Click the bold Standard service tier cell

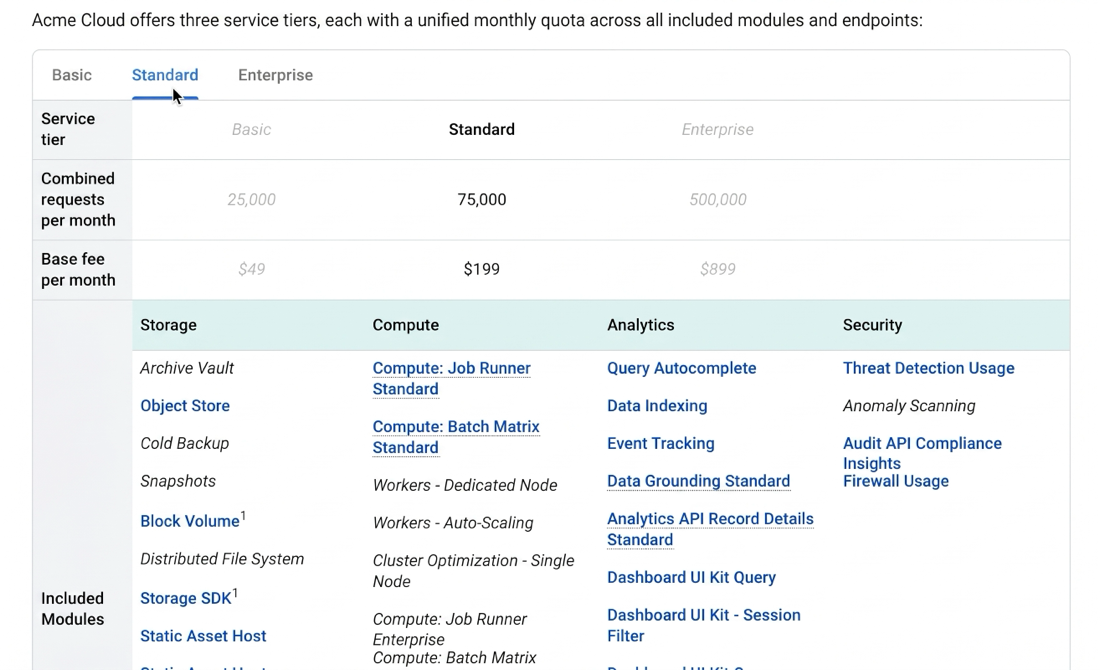(481, 129)
